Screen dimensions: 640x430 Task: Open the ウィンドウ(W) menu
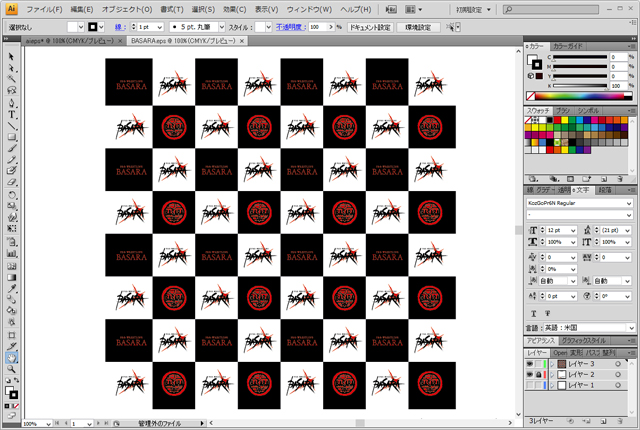(309, 9)
